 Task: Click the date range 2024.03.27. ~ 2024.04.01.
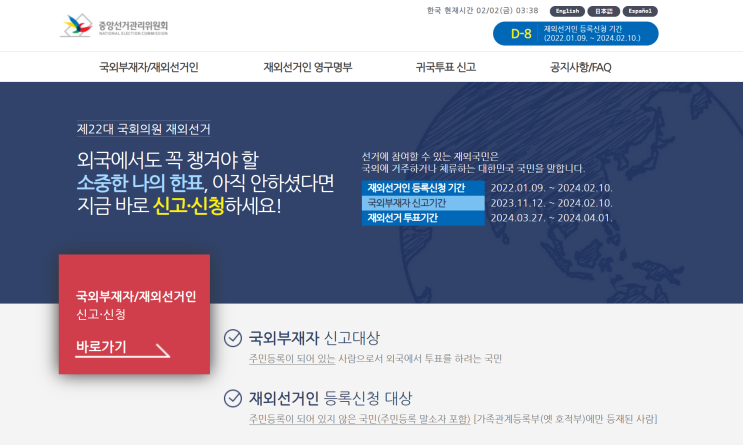[x=552, y=218]
